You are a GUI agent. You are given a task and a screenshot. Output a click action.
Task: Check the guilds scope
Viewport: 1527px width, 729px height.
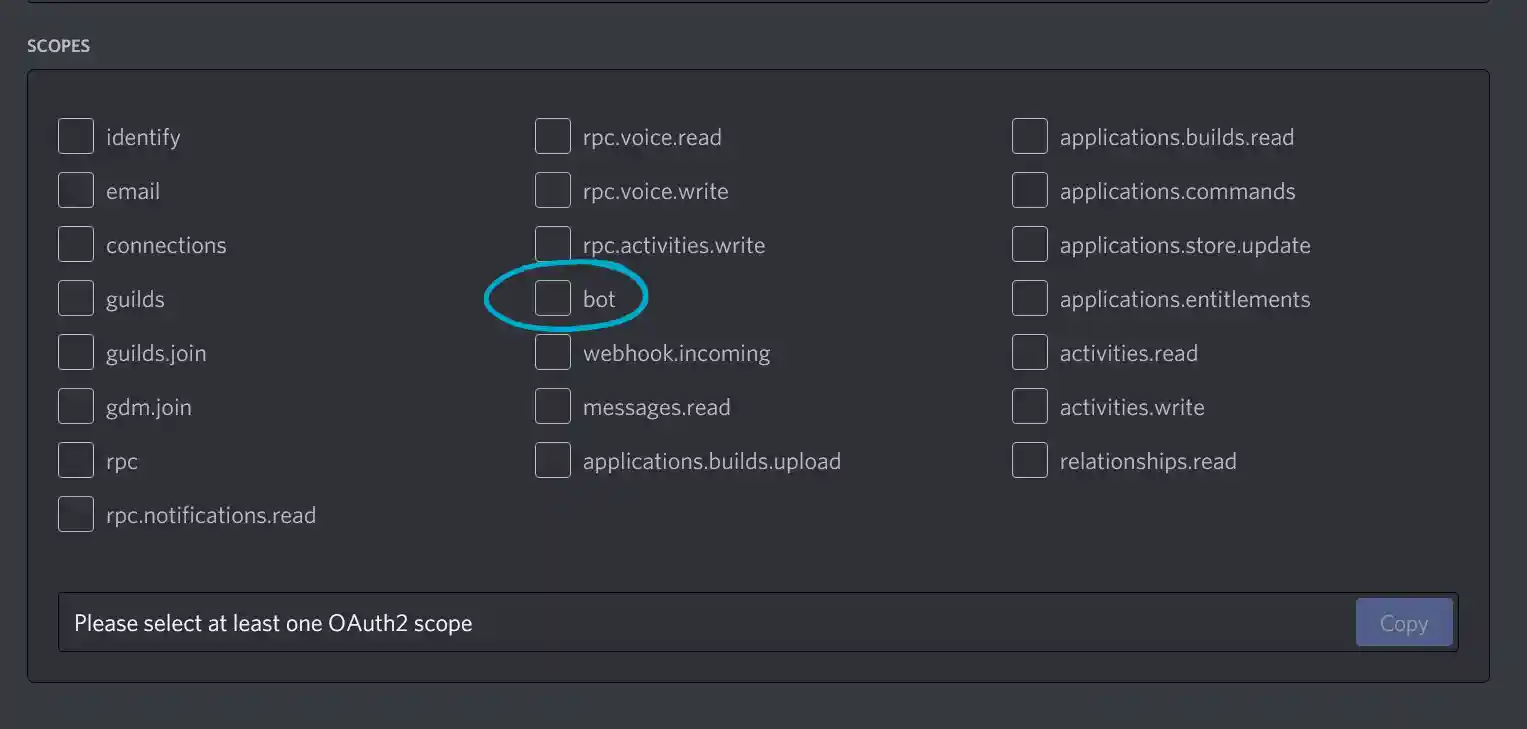[x=75, y=298]
